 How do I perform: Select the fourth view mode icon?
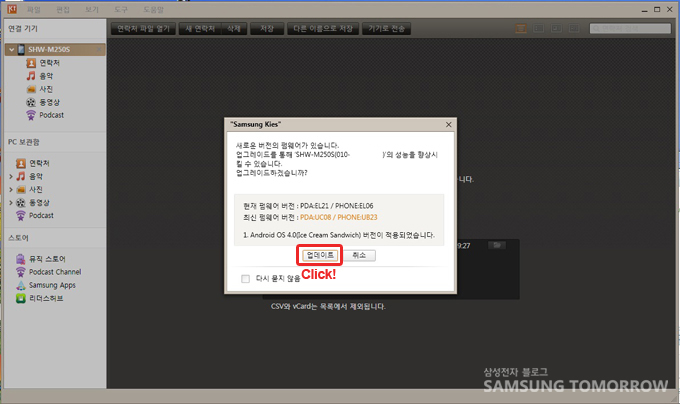[x=574, y=29]
